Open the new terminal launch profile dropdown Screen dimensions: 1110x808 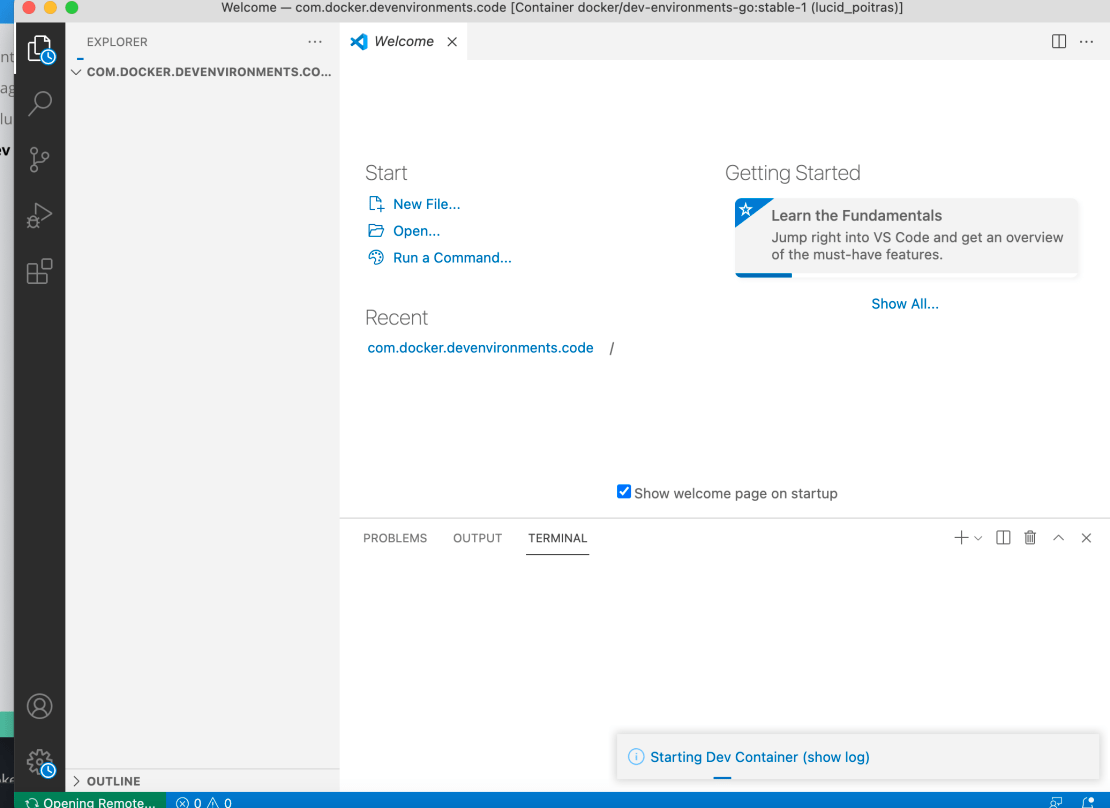978,538
